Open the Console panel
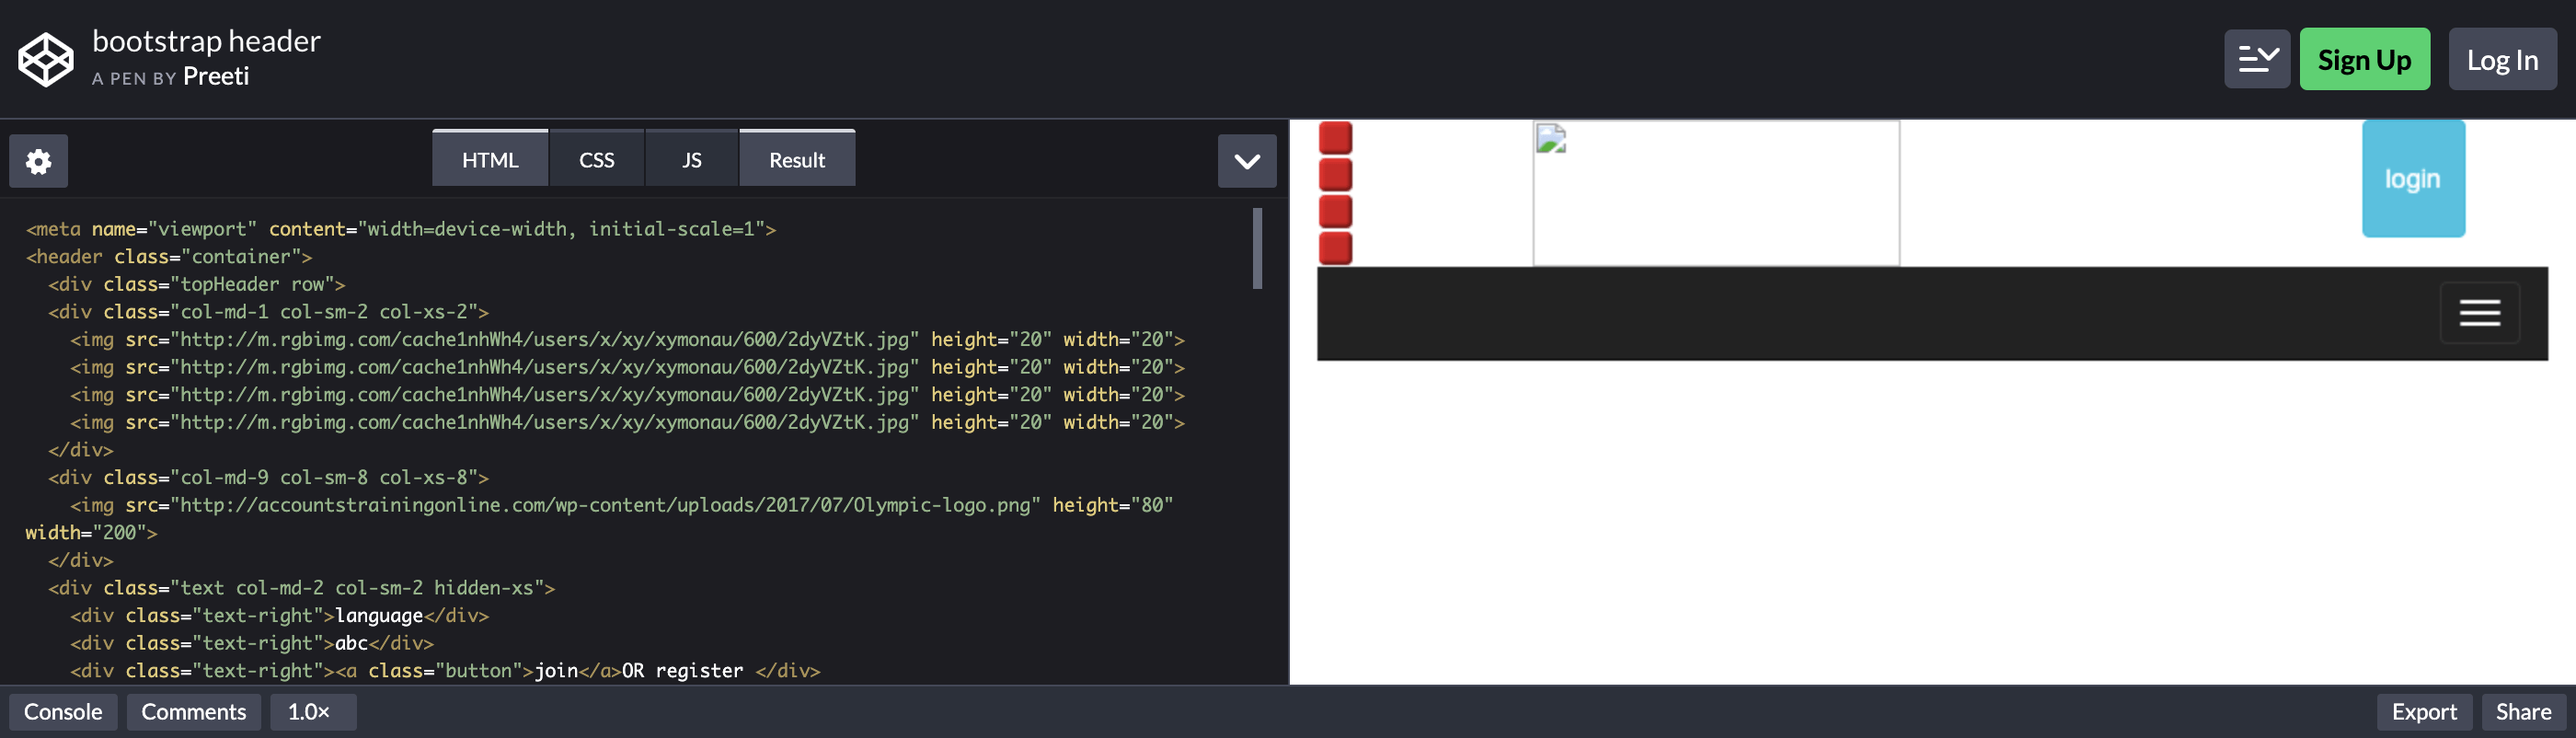This screenshot has height=738, width=2576. tap(63, 712)
